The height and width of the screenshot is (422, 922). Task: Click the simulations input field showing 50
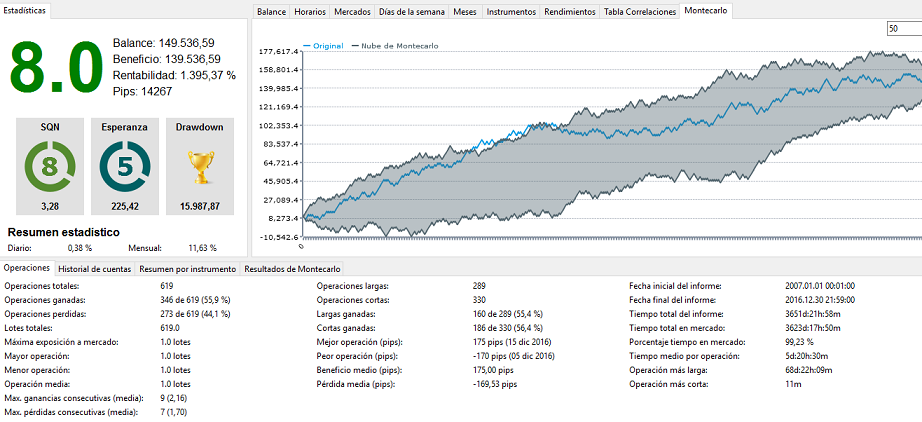pos(902,29)
